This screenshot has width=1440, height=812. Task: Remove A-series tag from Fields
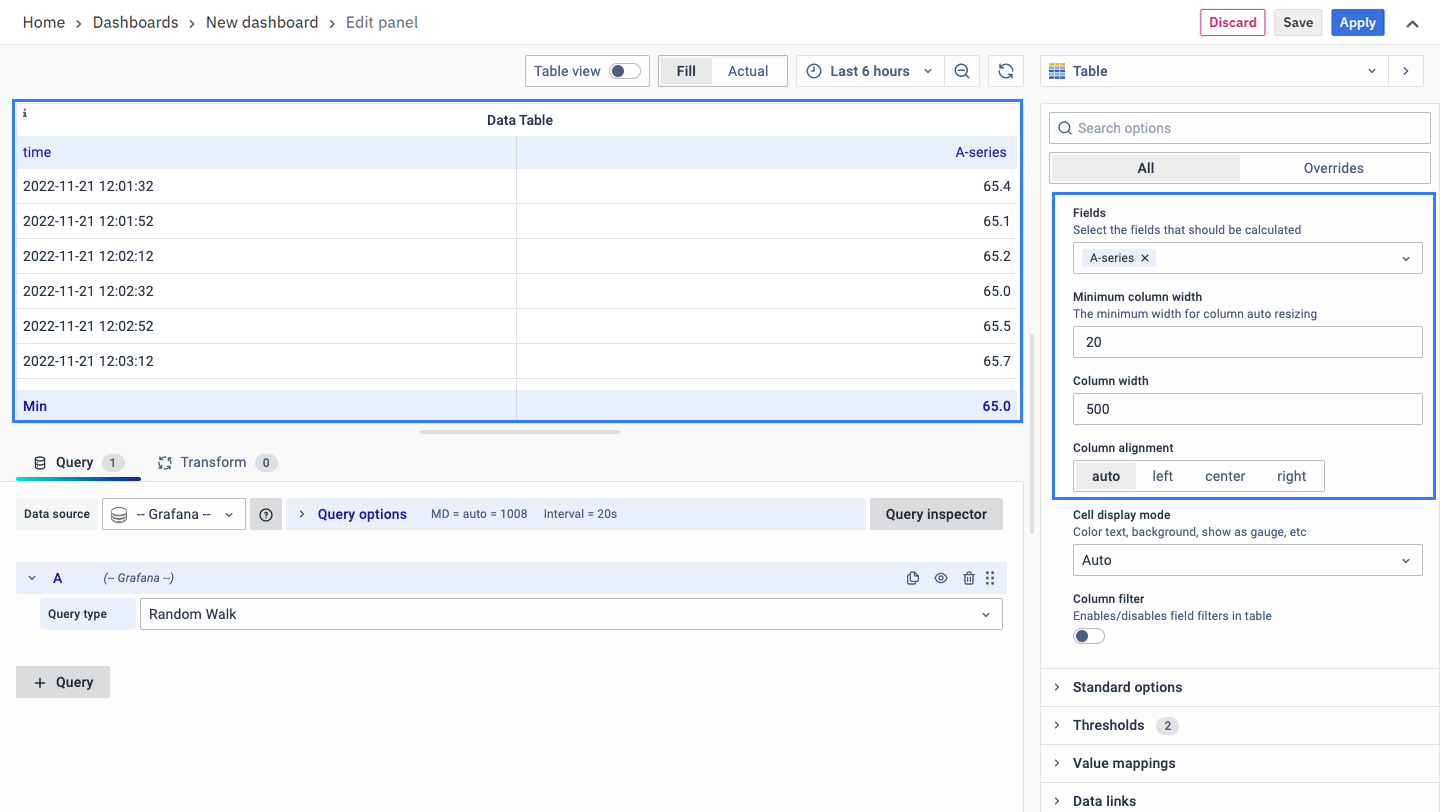point(1146,258)
